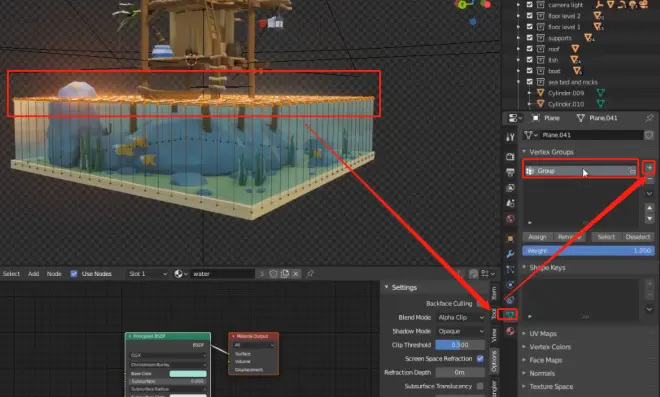Screen dimensions: 660x397
Task: Unlink the water material with X icon
Action: (296, 274)
